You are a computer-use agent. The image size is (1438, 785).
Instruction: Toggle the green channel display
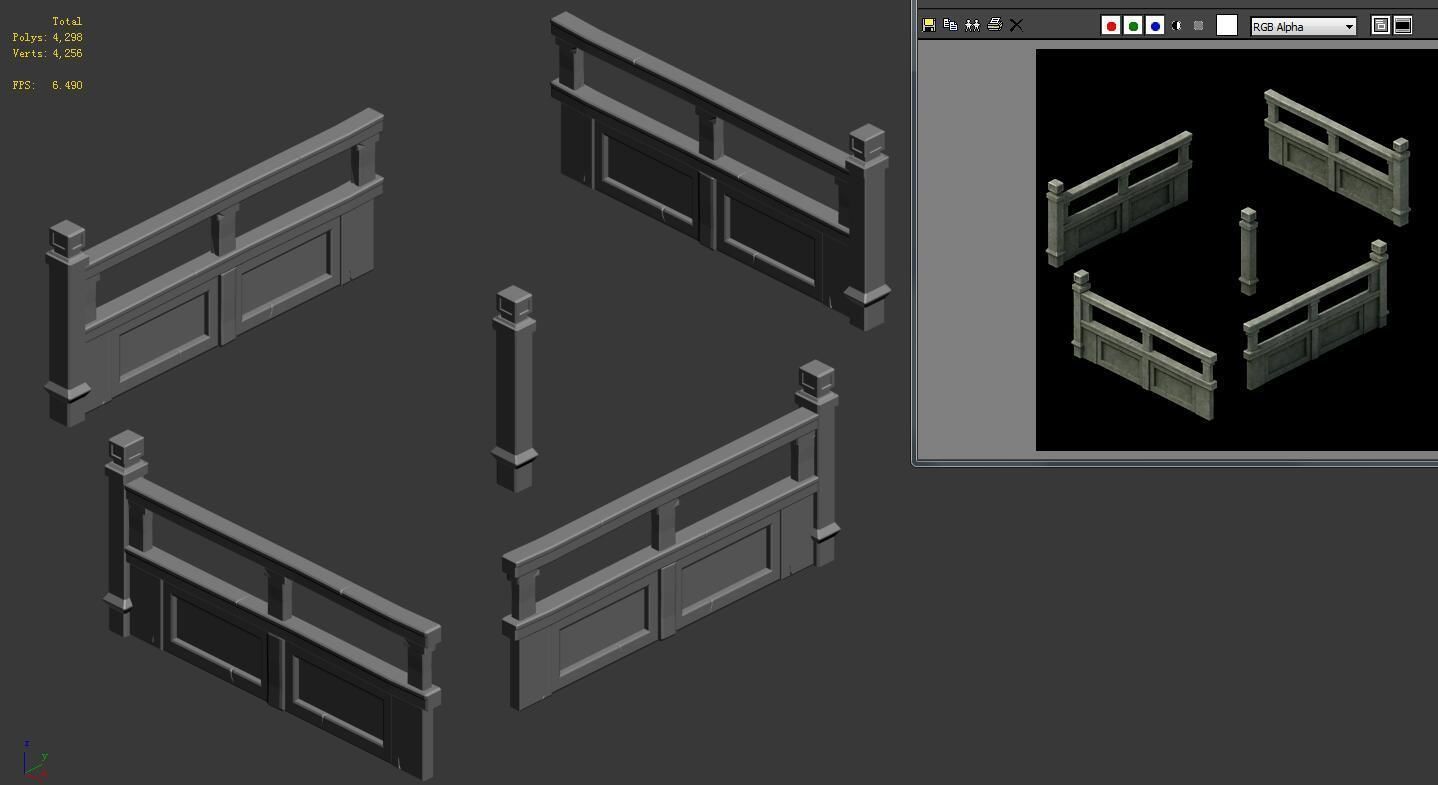[x=1133, y=26]
